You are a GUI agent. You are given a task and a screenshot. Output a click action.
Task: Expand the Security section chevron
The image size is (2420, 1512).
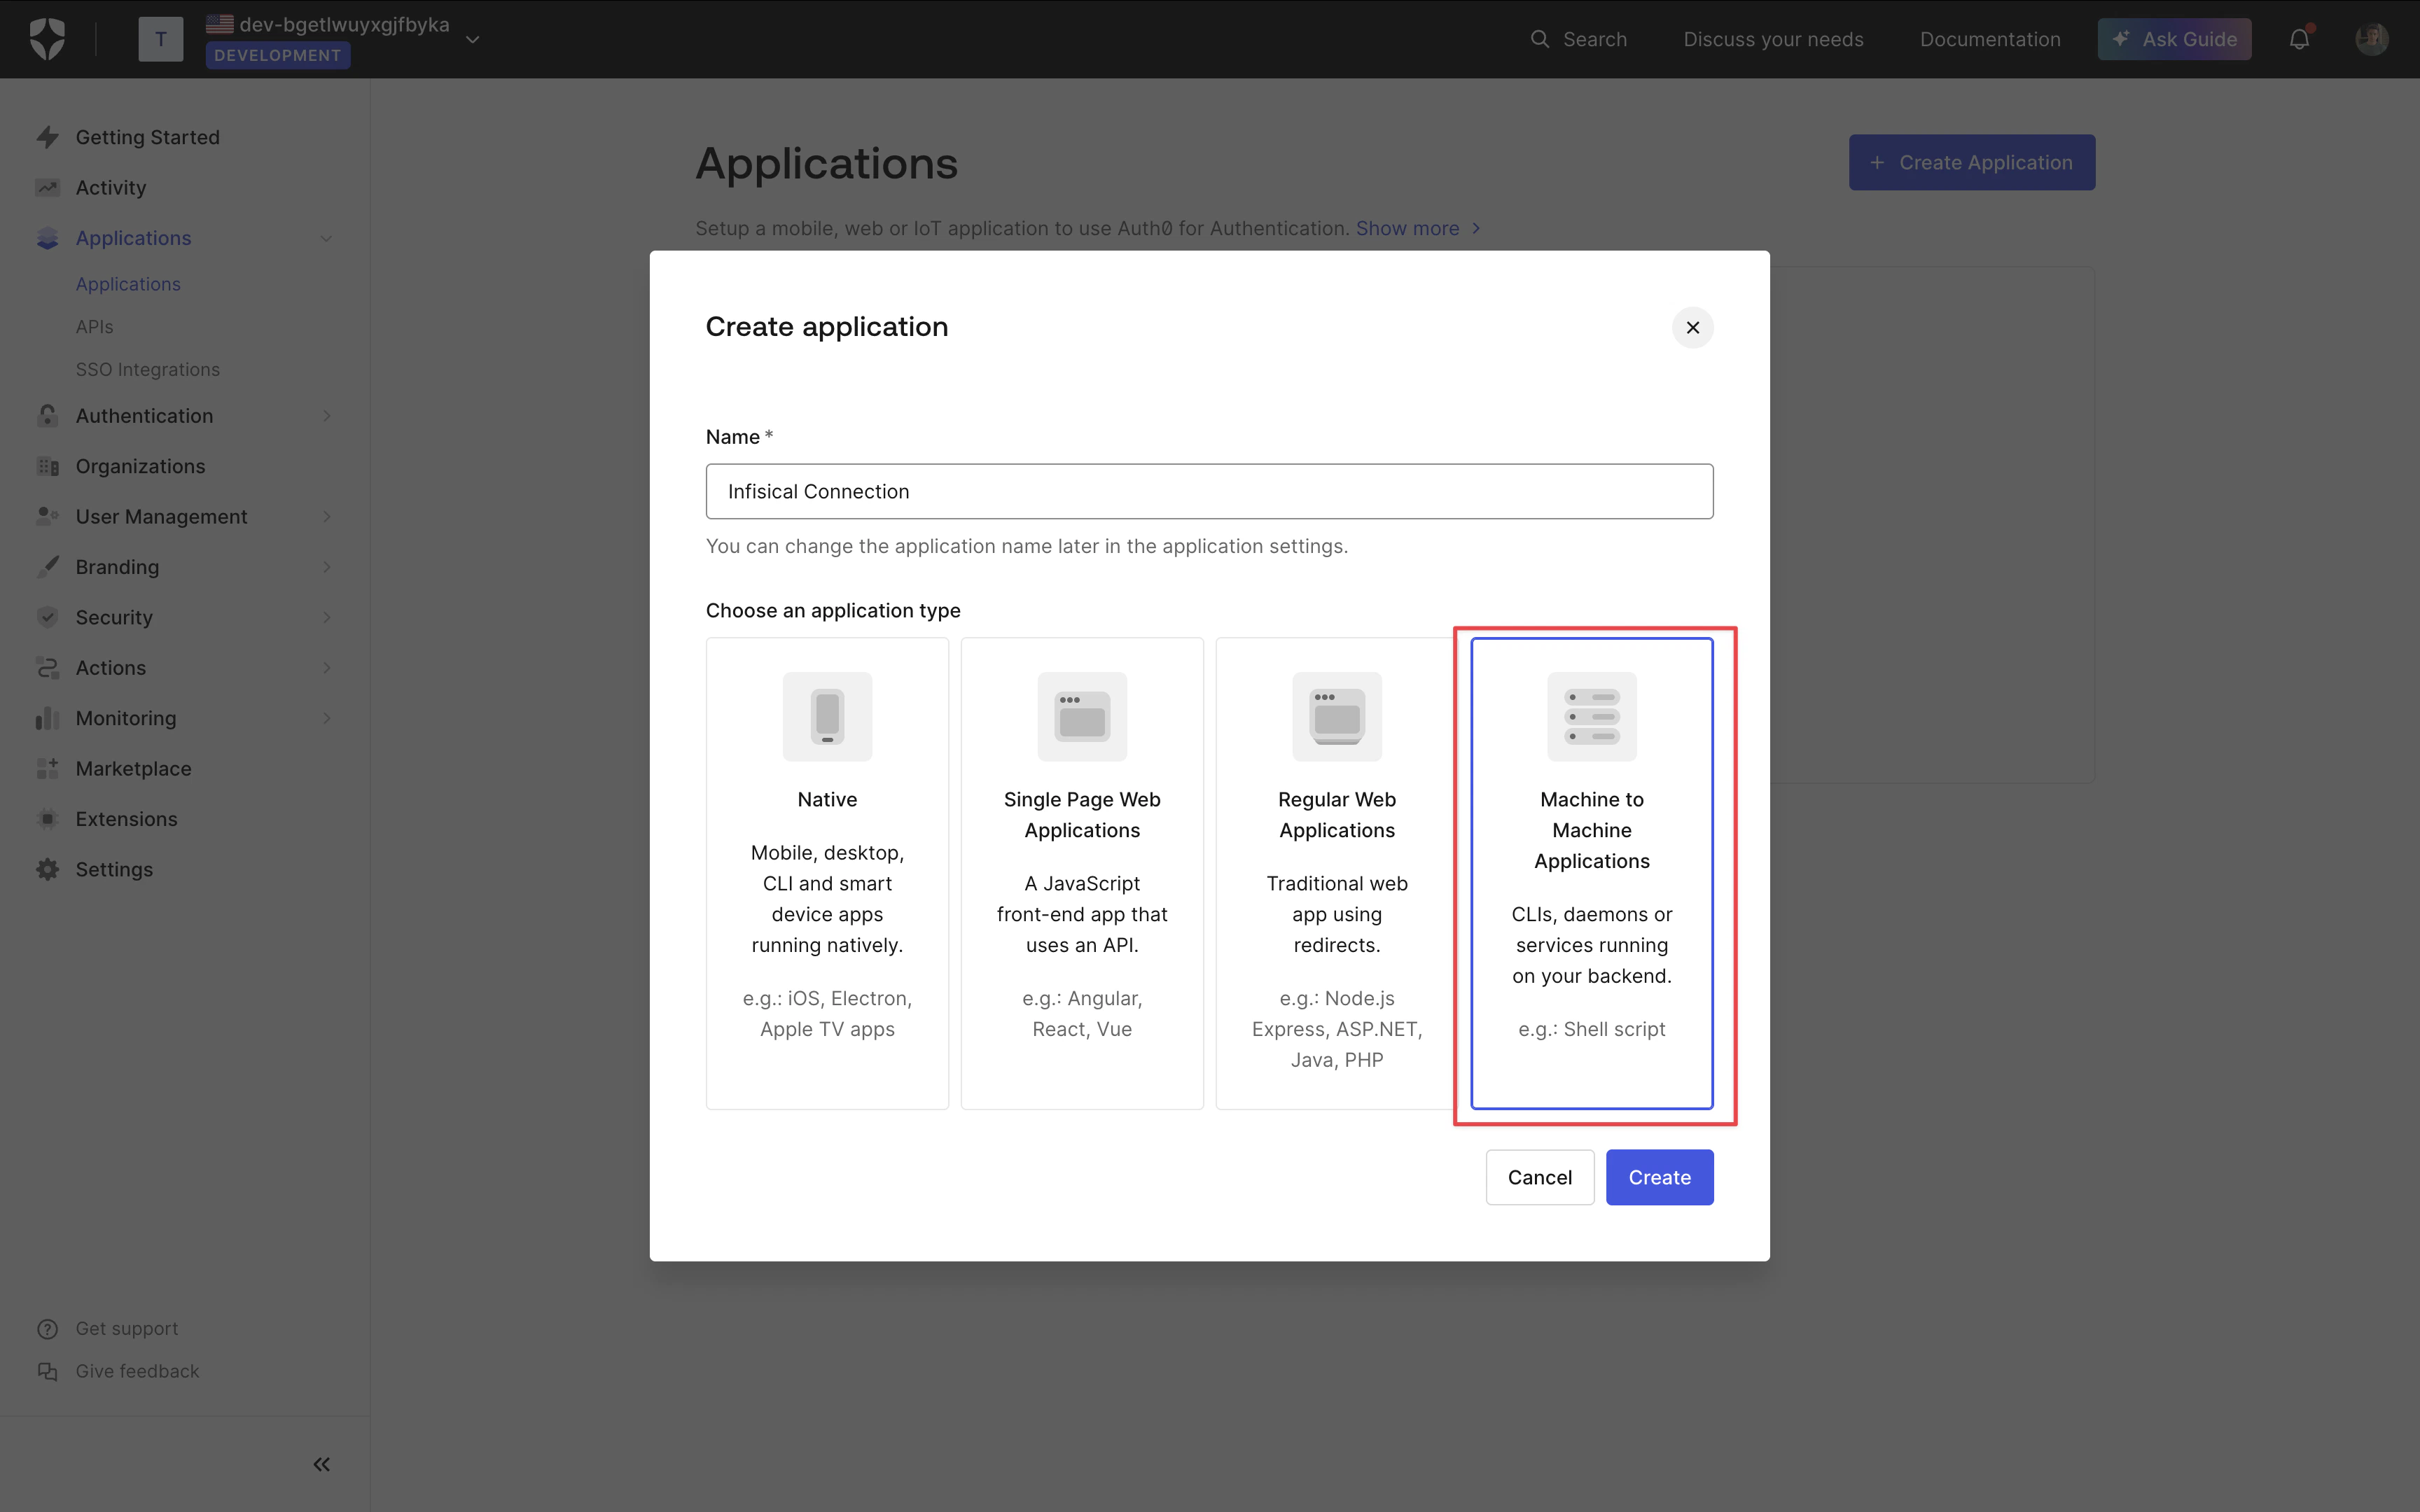coord(326,617)
